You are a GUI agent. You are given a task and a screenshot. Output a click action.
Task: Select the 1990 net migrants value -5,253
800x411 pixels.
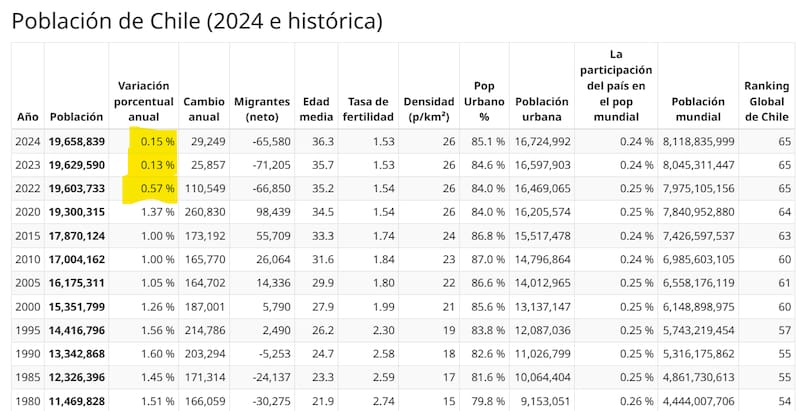click(271, 353)
